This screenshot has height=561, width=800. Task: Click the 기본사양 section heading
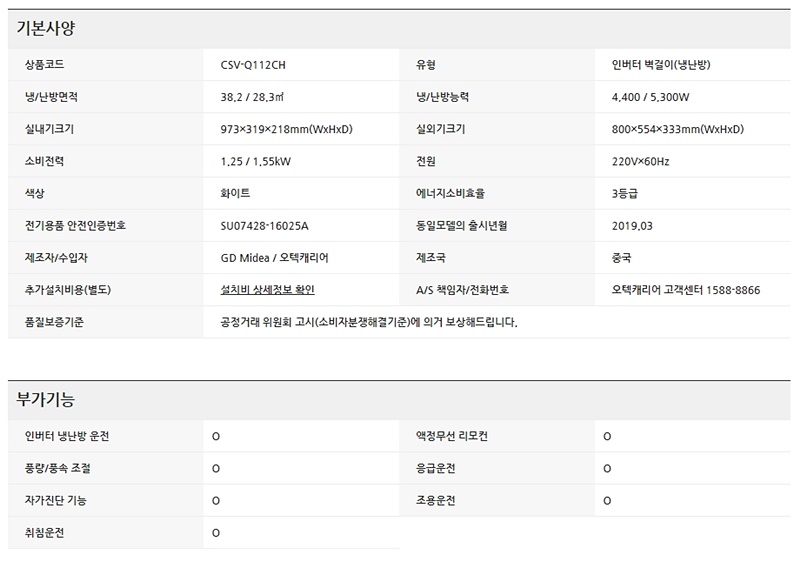46,29
